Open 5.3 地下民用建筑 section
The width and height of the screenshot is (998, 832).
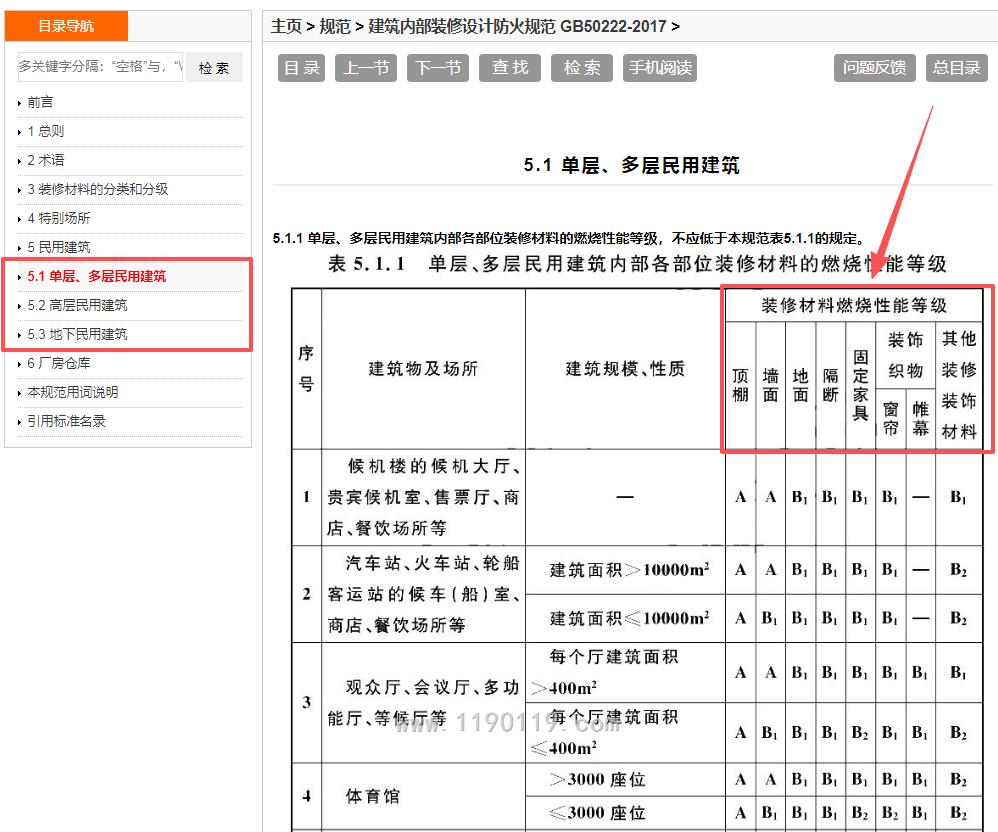[x=77, y=334]
